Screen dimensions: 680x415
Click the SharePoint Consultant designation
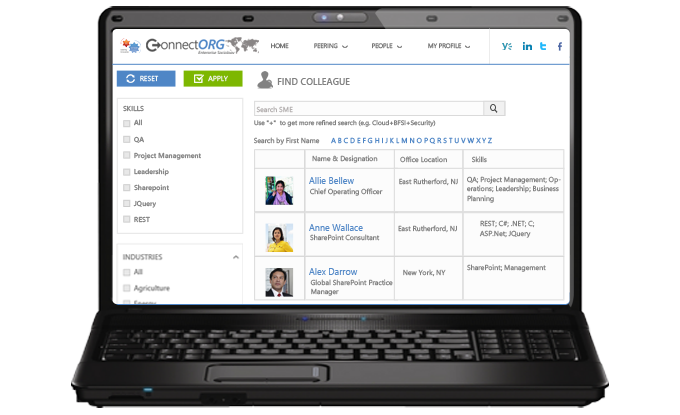tap(344, 238)
